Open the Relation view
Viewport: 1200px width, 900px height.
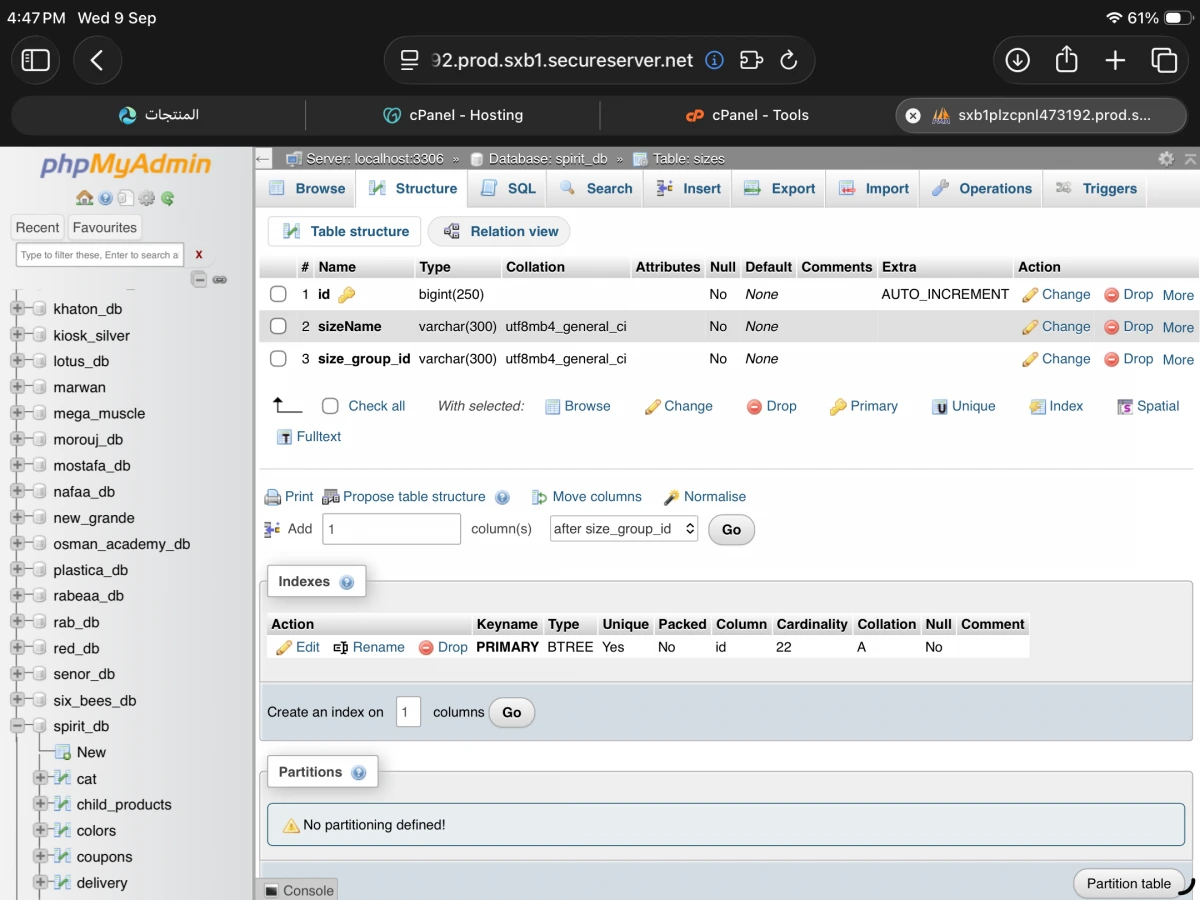pos(500,231)
